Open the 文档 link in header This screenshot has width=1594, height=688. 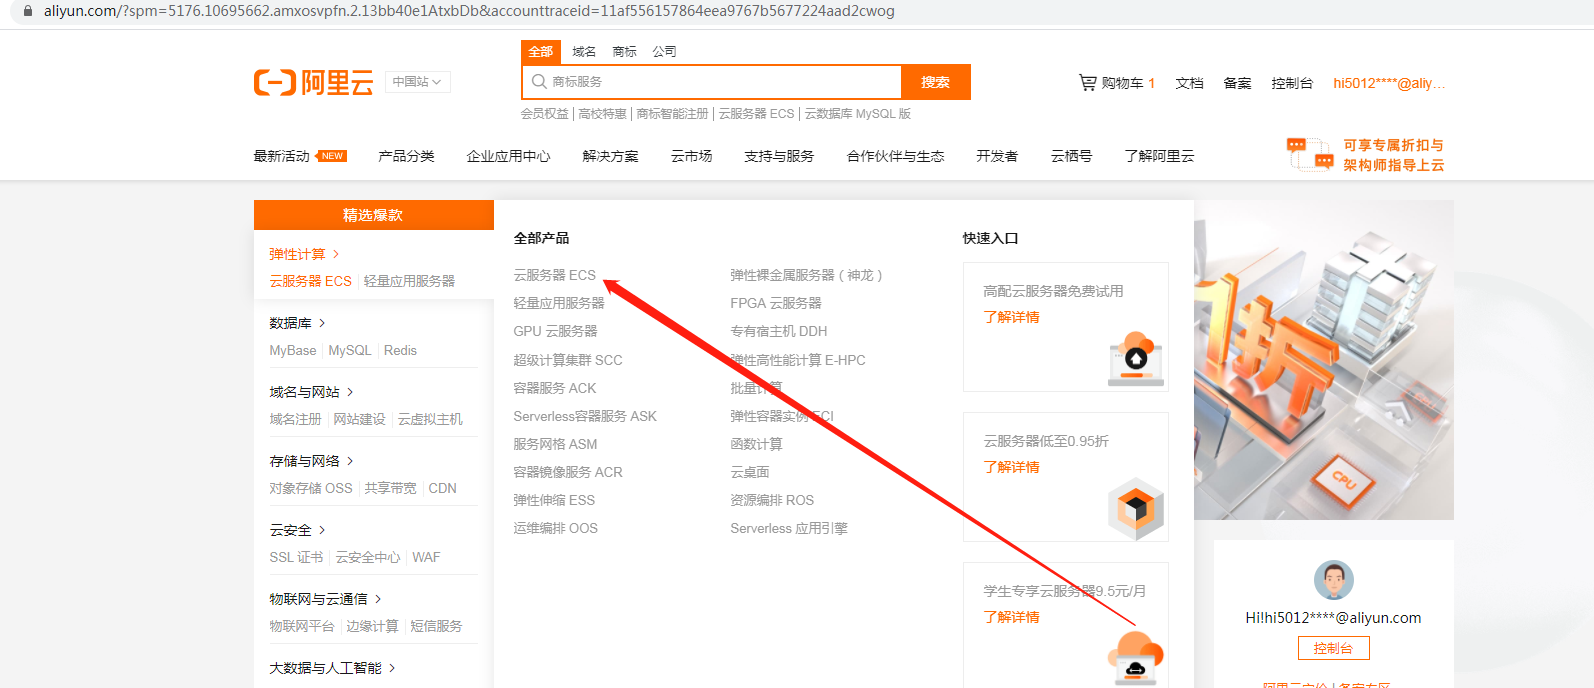1189,83
